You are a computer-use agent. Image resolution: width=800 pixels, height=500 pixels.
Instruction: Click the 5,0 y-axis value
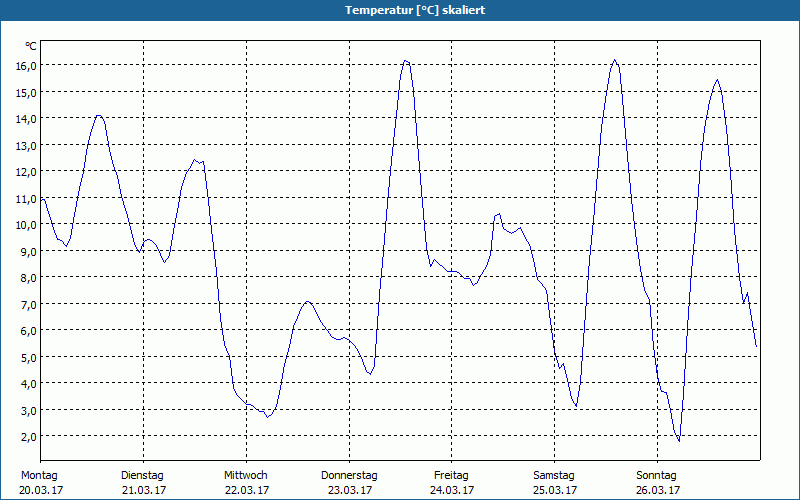pyautogui.click(x=29, y=357)
